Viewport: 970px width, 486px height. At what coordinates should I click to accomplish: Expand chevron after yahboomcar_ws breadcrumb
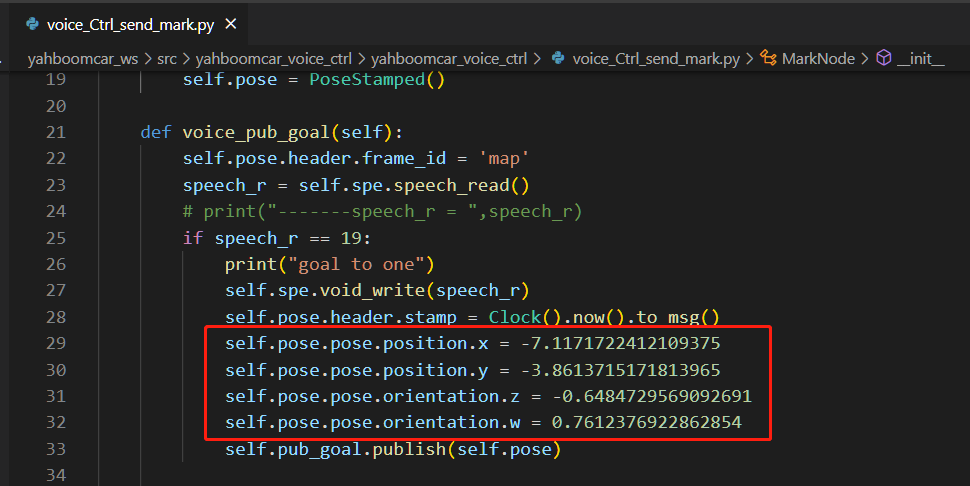(148, 59)
